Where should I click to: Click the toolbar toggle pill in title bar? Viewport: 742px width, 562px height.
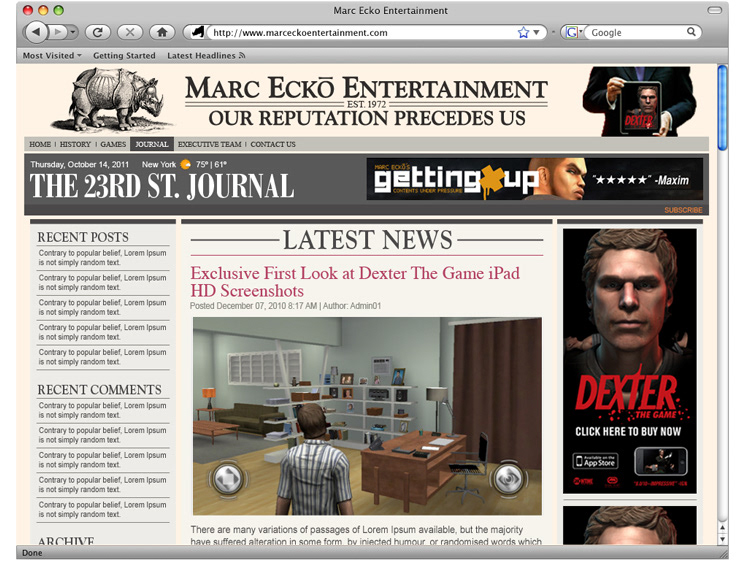tap(714, 10)
